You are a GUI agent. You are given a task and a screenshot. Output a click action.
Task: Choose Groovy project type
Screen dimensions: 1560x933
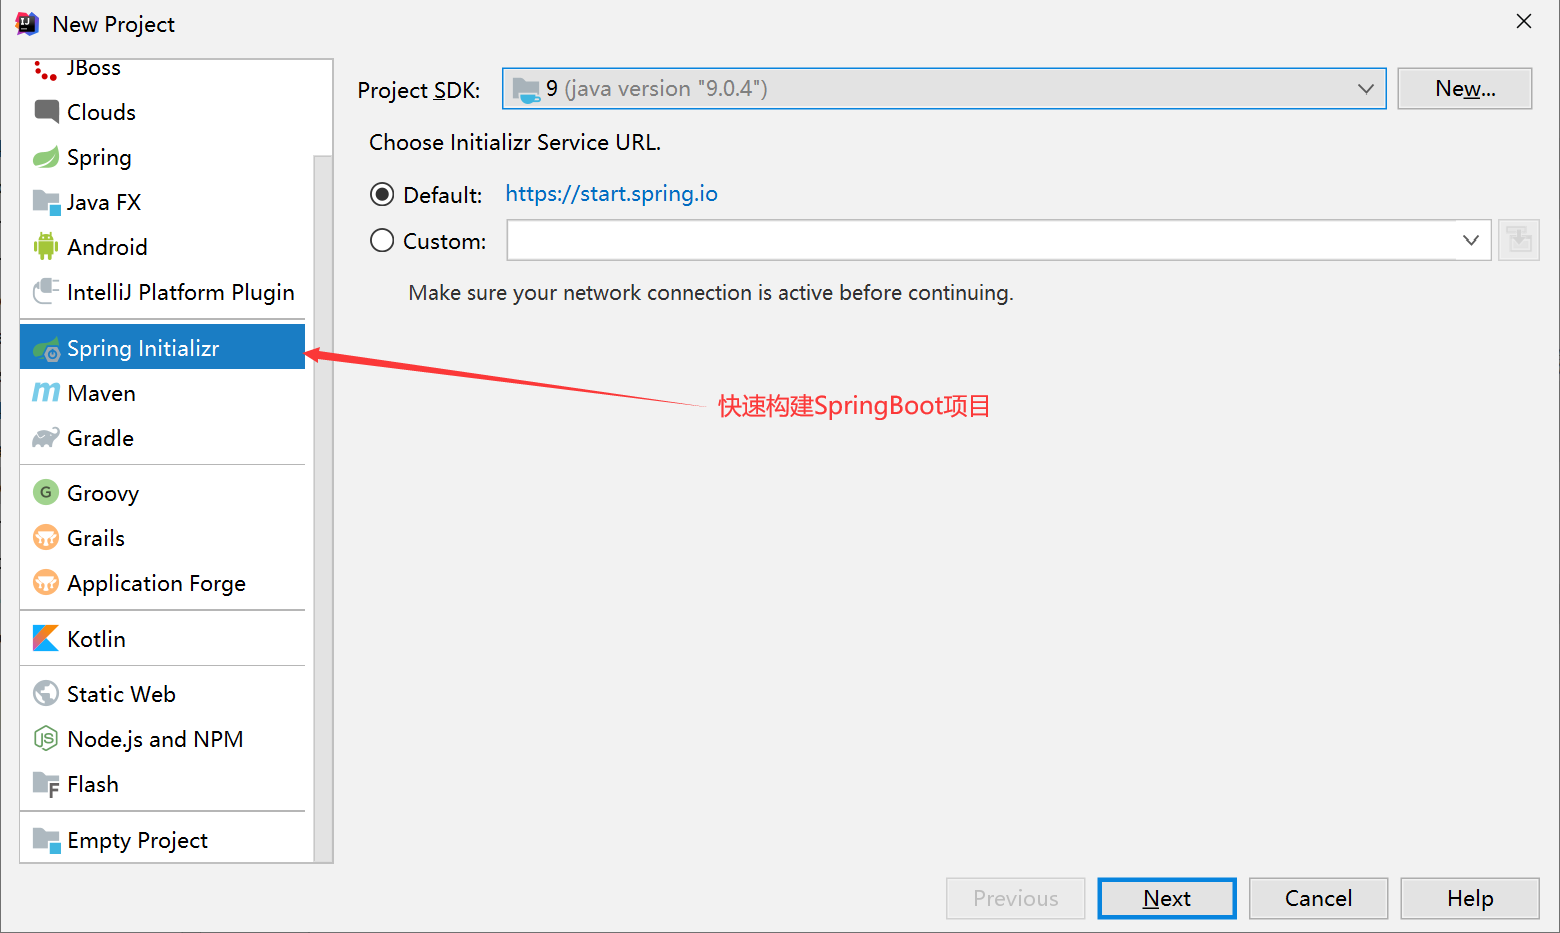click(x=162, y=493)
